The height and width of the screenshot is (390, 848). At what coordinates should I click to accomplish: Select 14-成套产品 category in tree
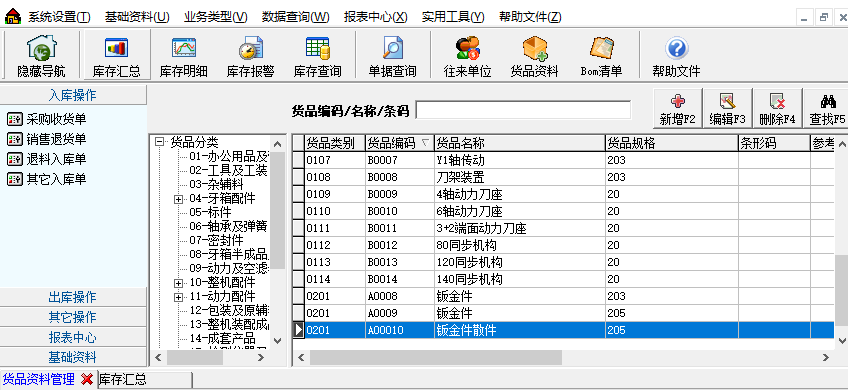point(222,339)
